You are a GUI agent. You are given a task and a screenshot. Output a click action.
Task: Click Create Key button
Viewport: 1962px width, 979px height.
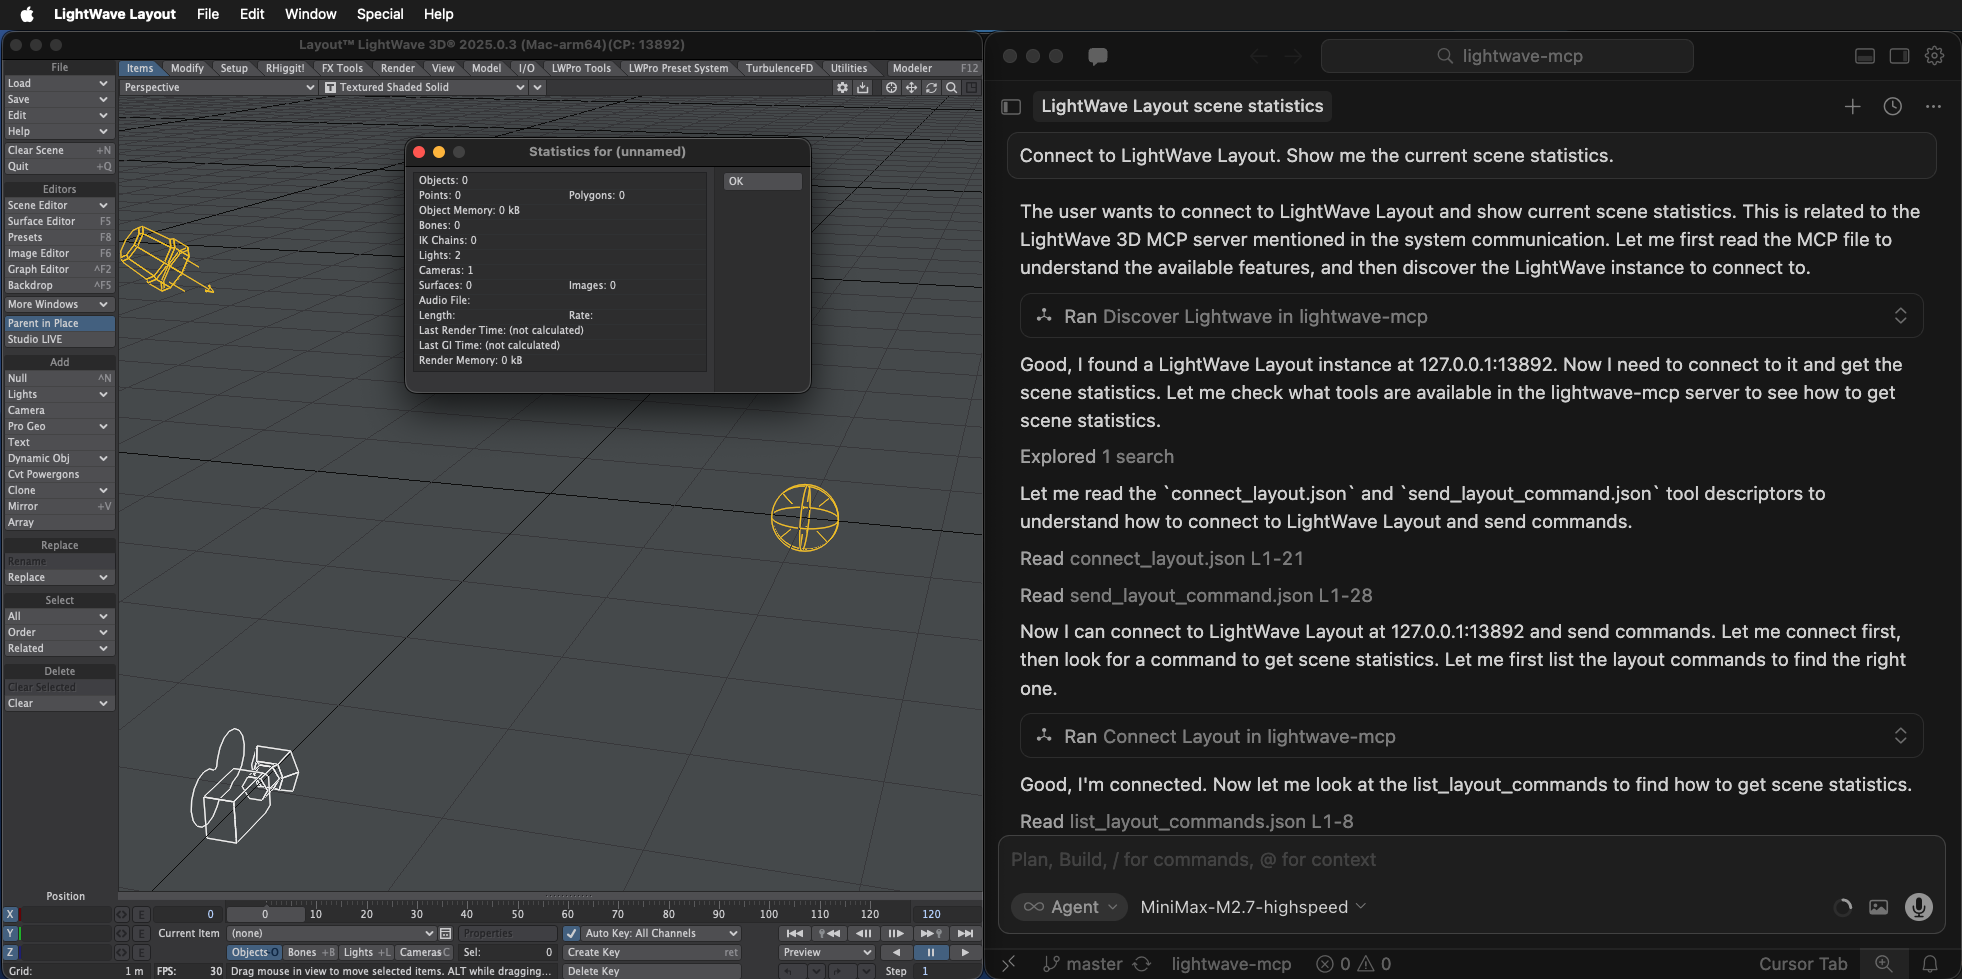651,952
